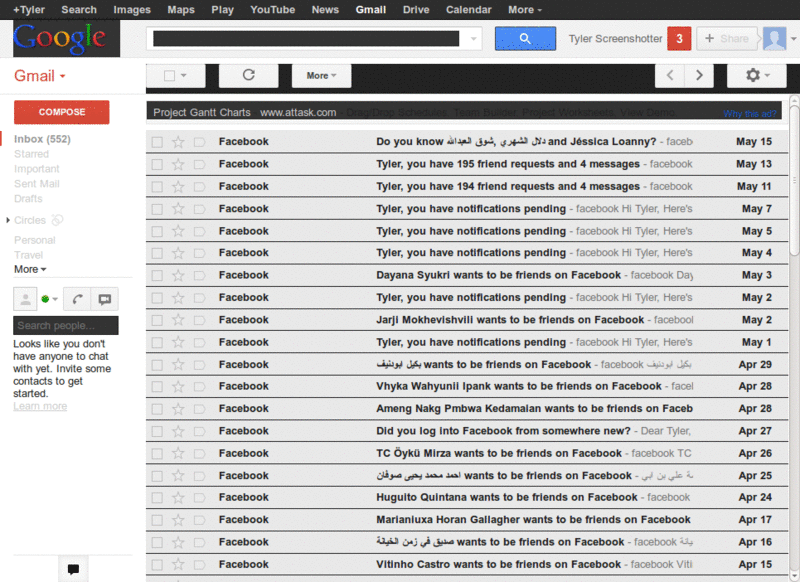Start a phone call from chat panel
800x582 pixels.
(77, 299)
